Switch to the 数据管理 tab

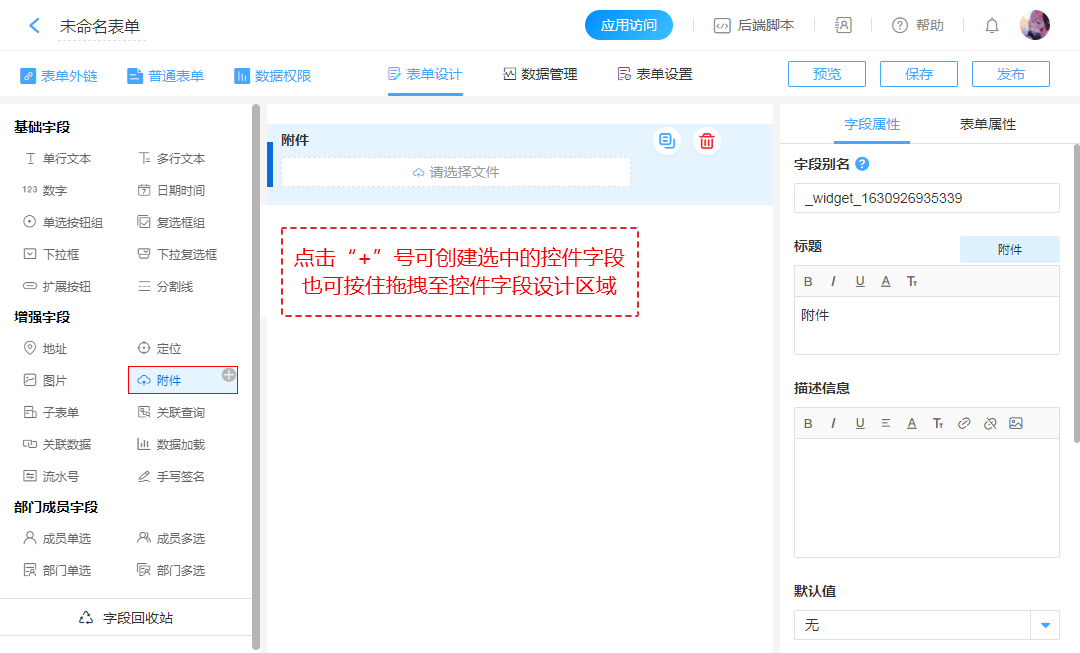coord(540,74)
